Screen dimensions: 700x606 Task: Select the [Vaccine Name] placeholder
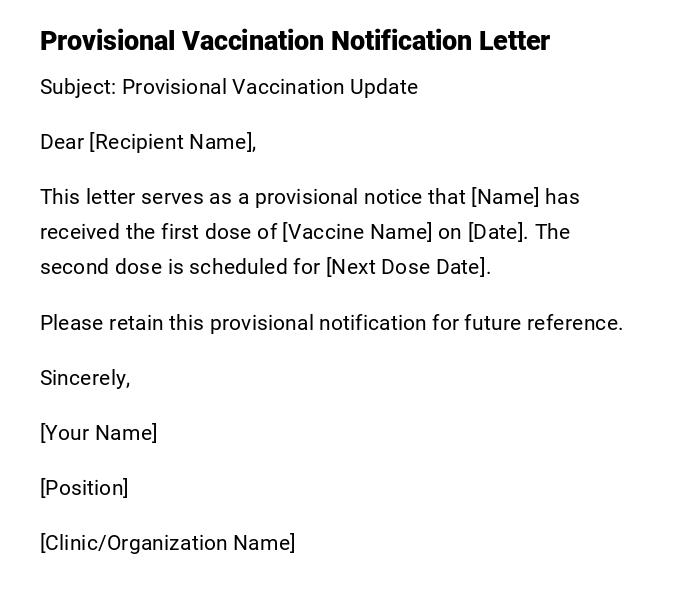point(357,232)
